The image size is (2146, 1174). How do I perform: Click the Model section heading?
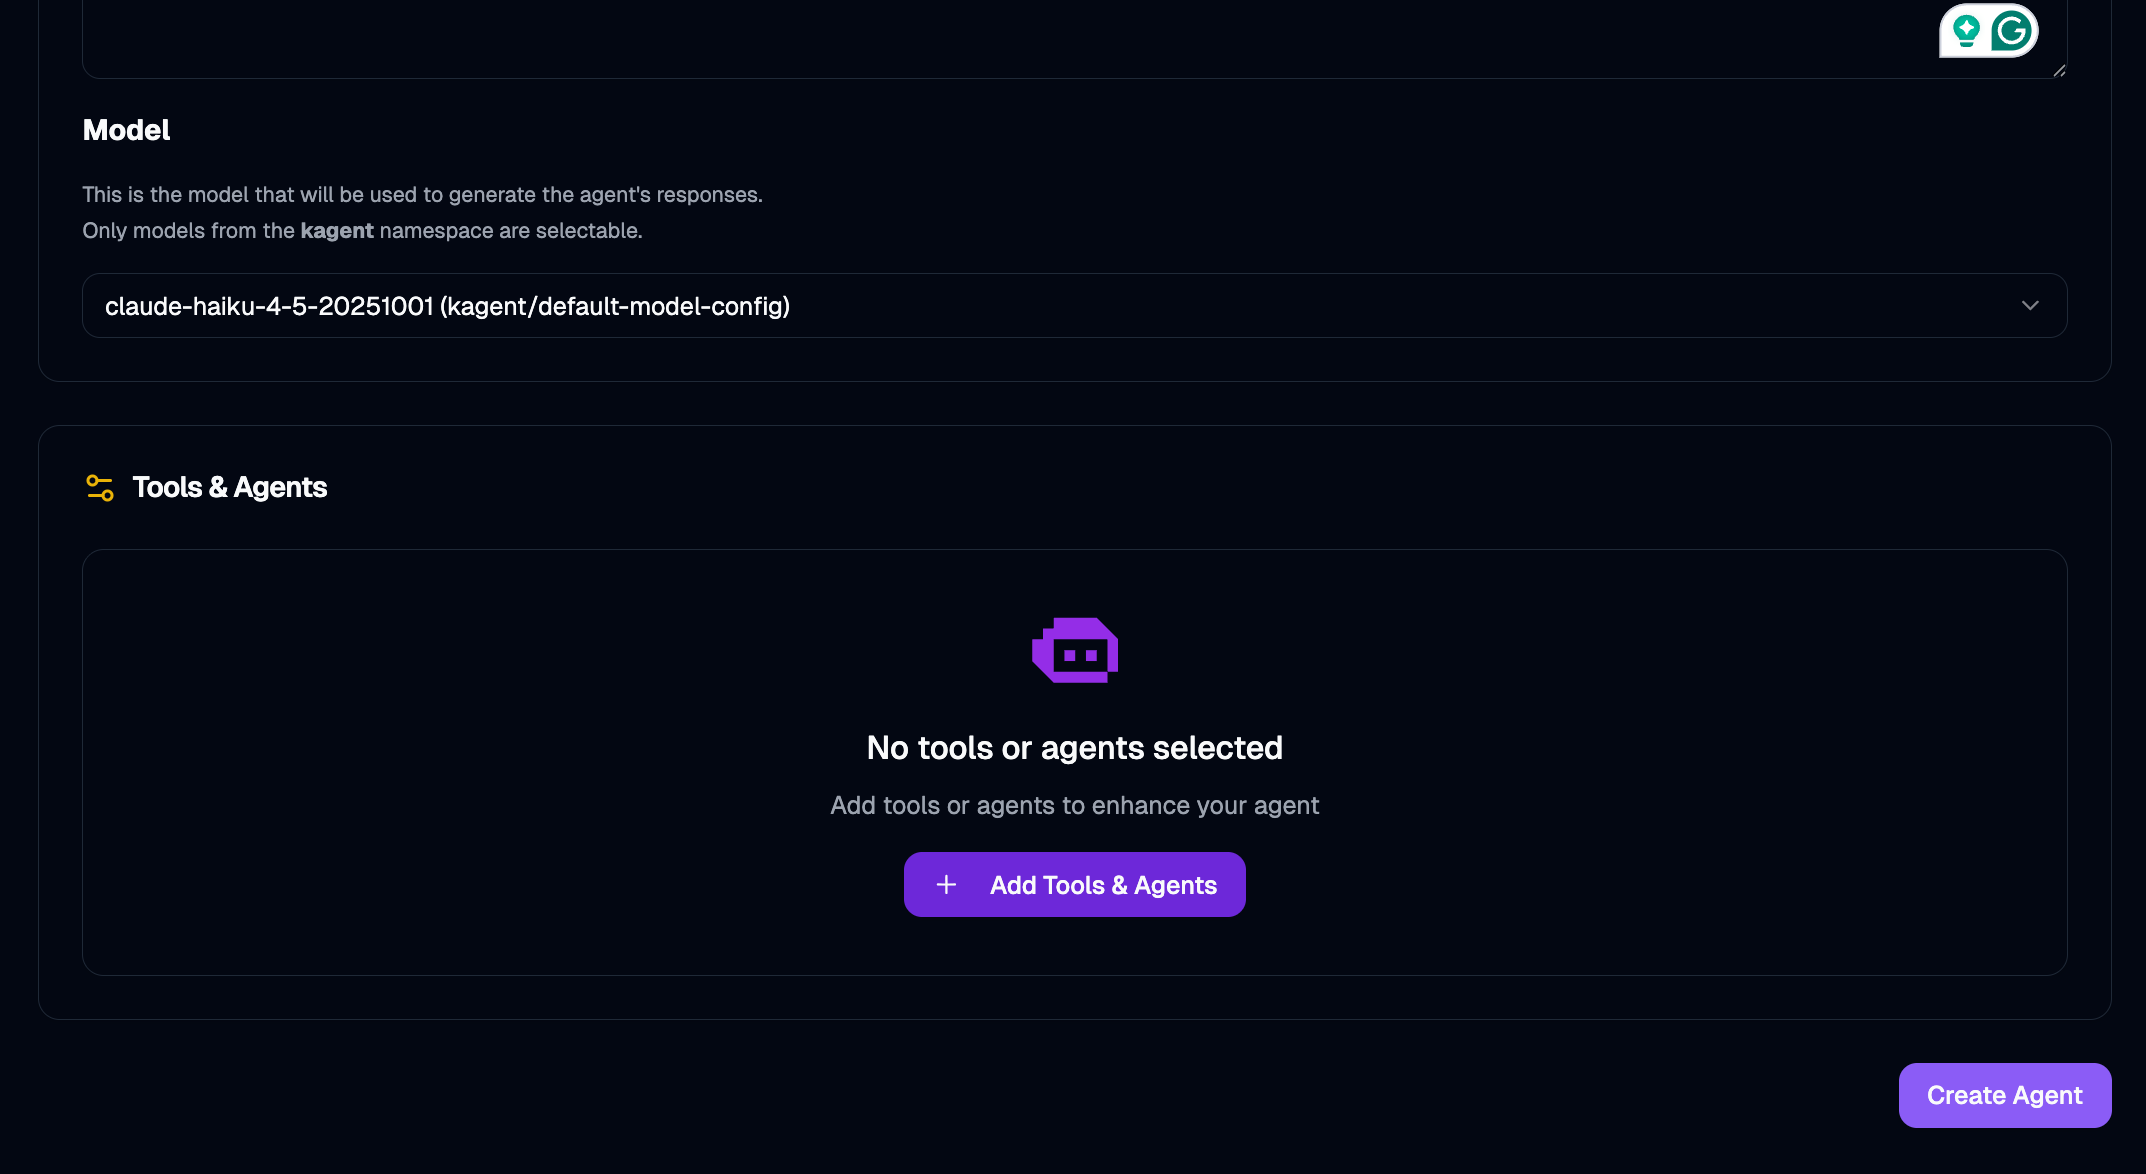pyautogui.click(x=126, y=130)
